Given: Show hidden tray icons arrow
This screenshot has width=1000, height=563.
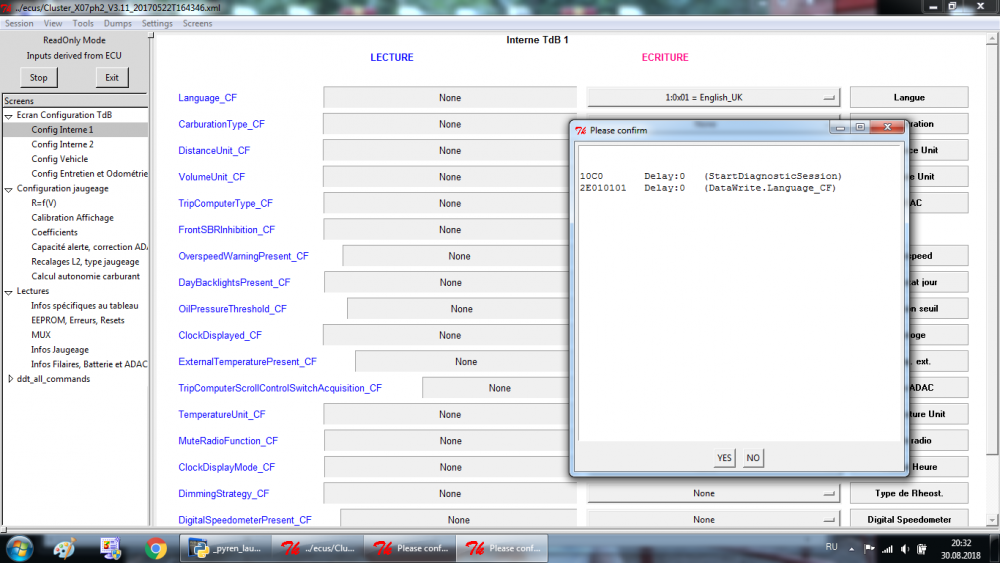Looking at the screenshot, I should (851, 548).
